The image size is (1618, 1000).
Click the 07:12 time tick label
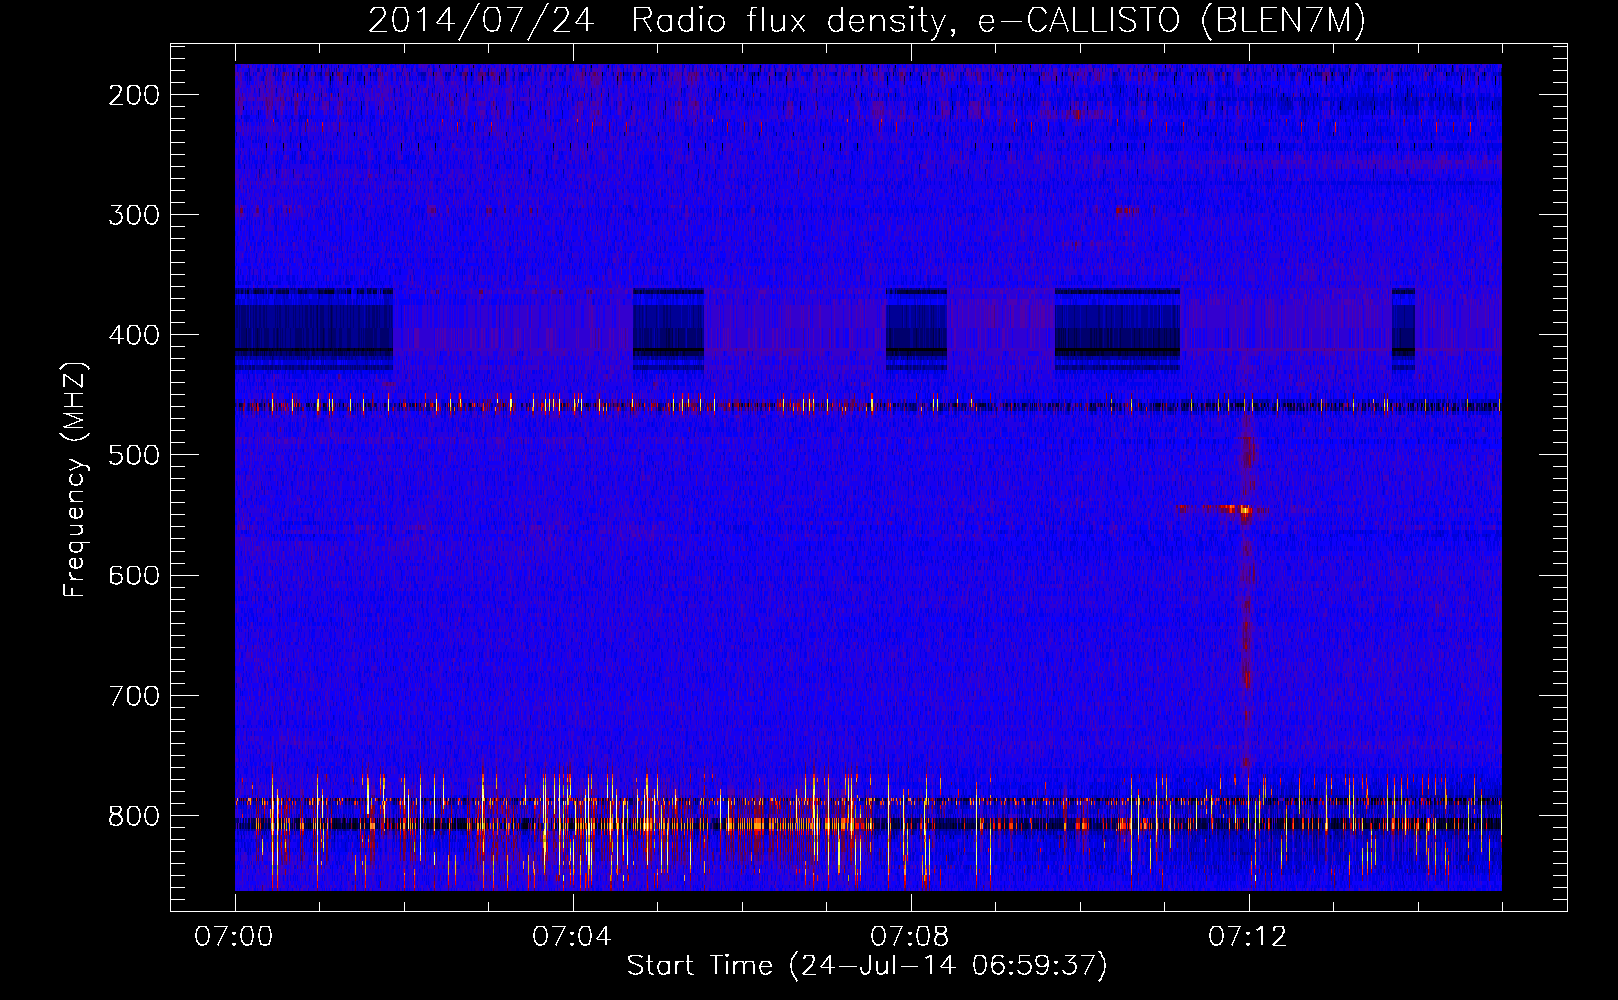coord(1248,937)
